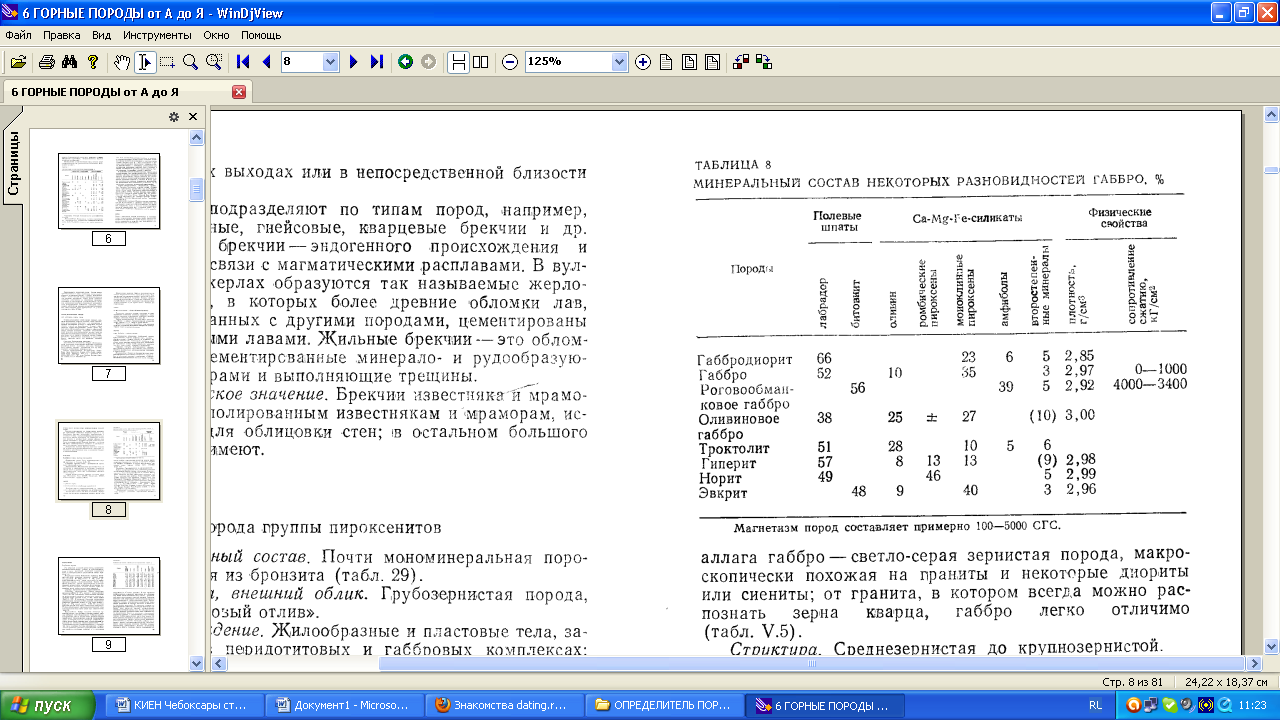Select the magnifying glass zoom tool

(x=190, y=62)
